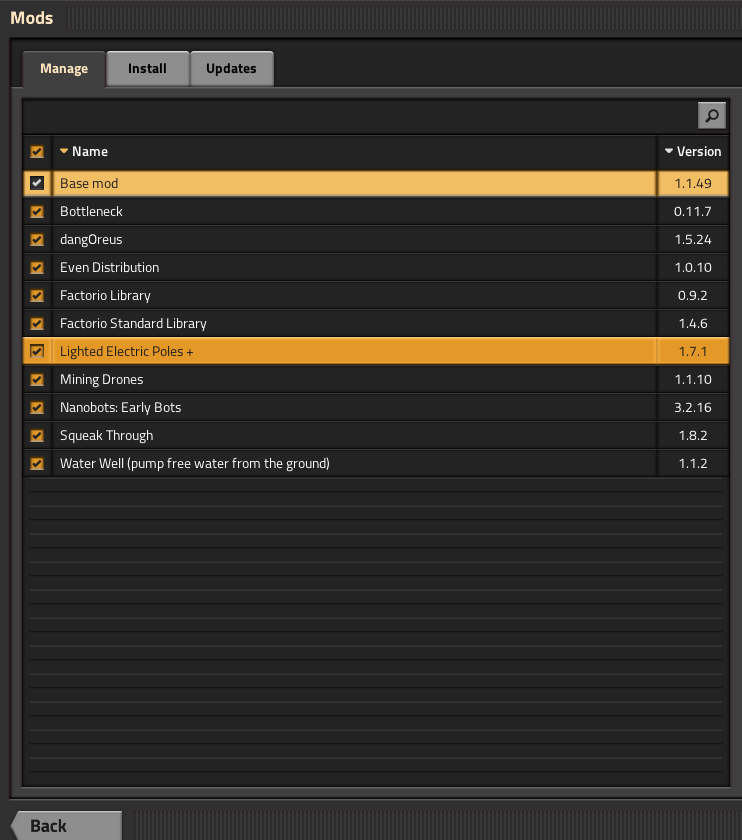The height and width of the screenshot is (840, 742).
Task: Click Factorio Standard Library version 1.4.6
Action: point(693,324)
